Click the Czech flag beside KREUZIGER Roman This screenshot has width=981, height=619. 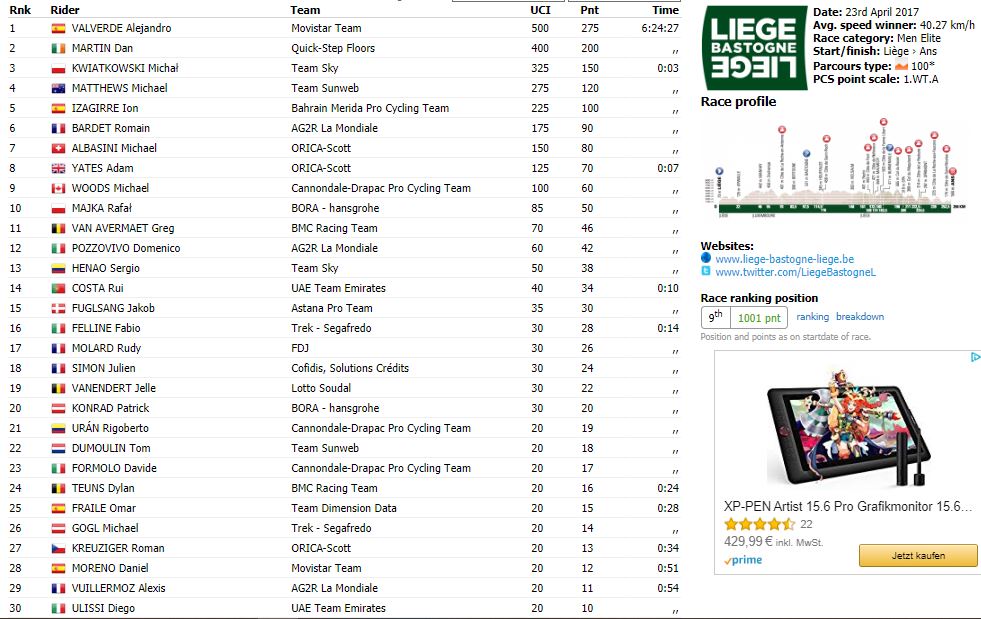pos(58,548)
